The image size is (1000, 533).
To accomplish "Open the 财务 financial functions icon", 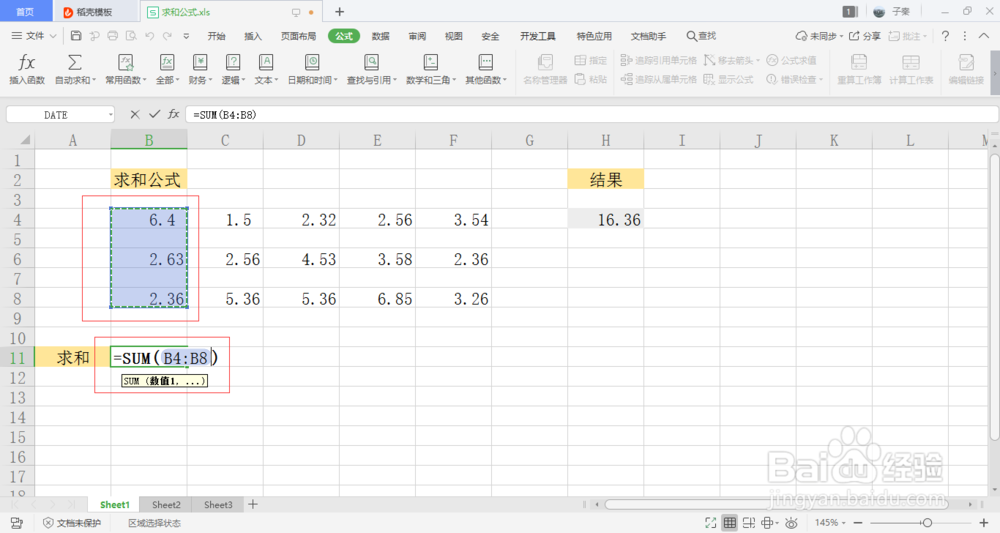I will (200, 62).
